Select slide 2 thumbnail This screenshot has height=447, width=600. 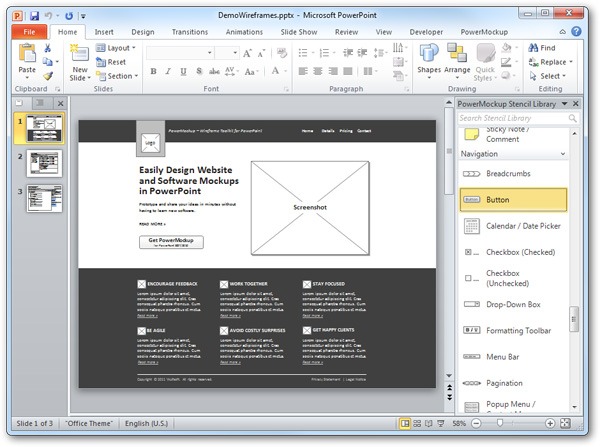point(44,163)
